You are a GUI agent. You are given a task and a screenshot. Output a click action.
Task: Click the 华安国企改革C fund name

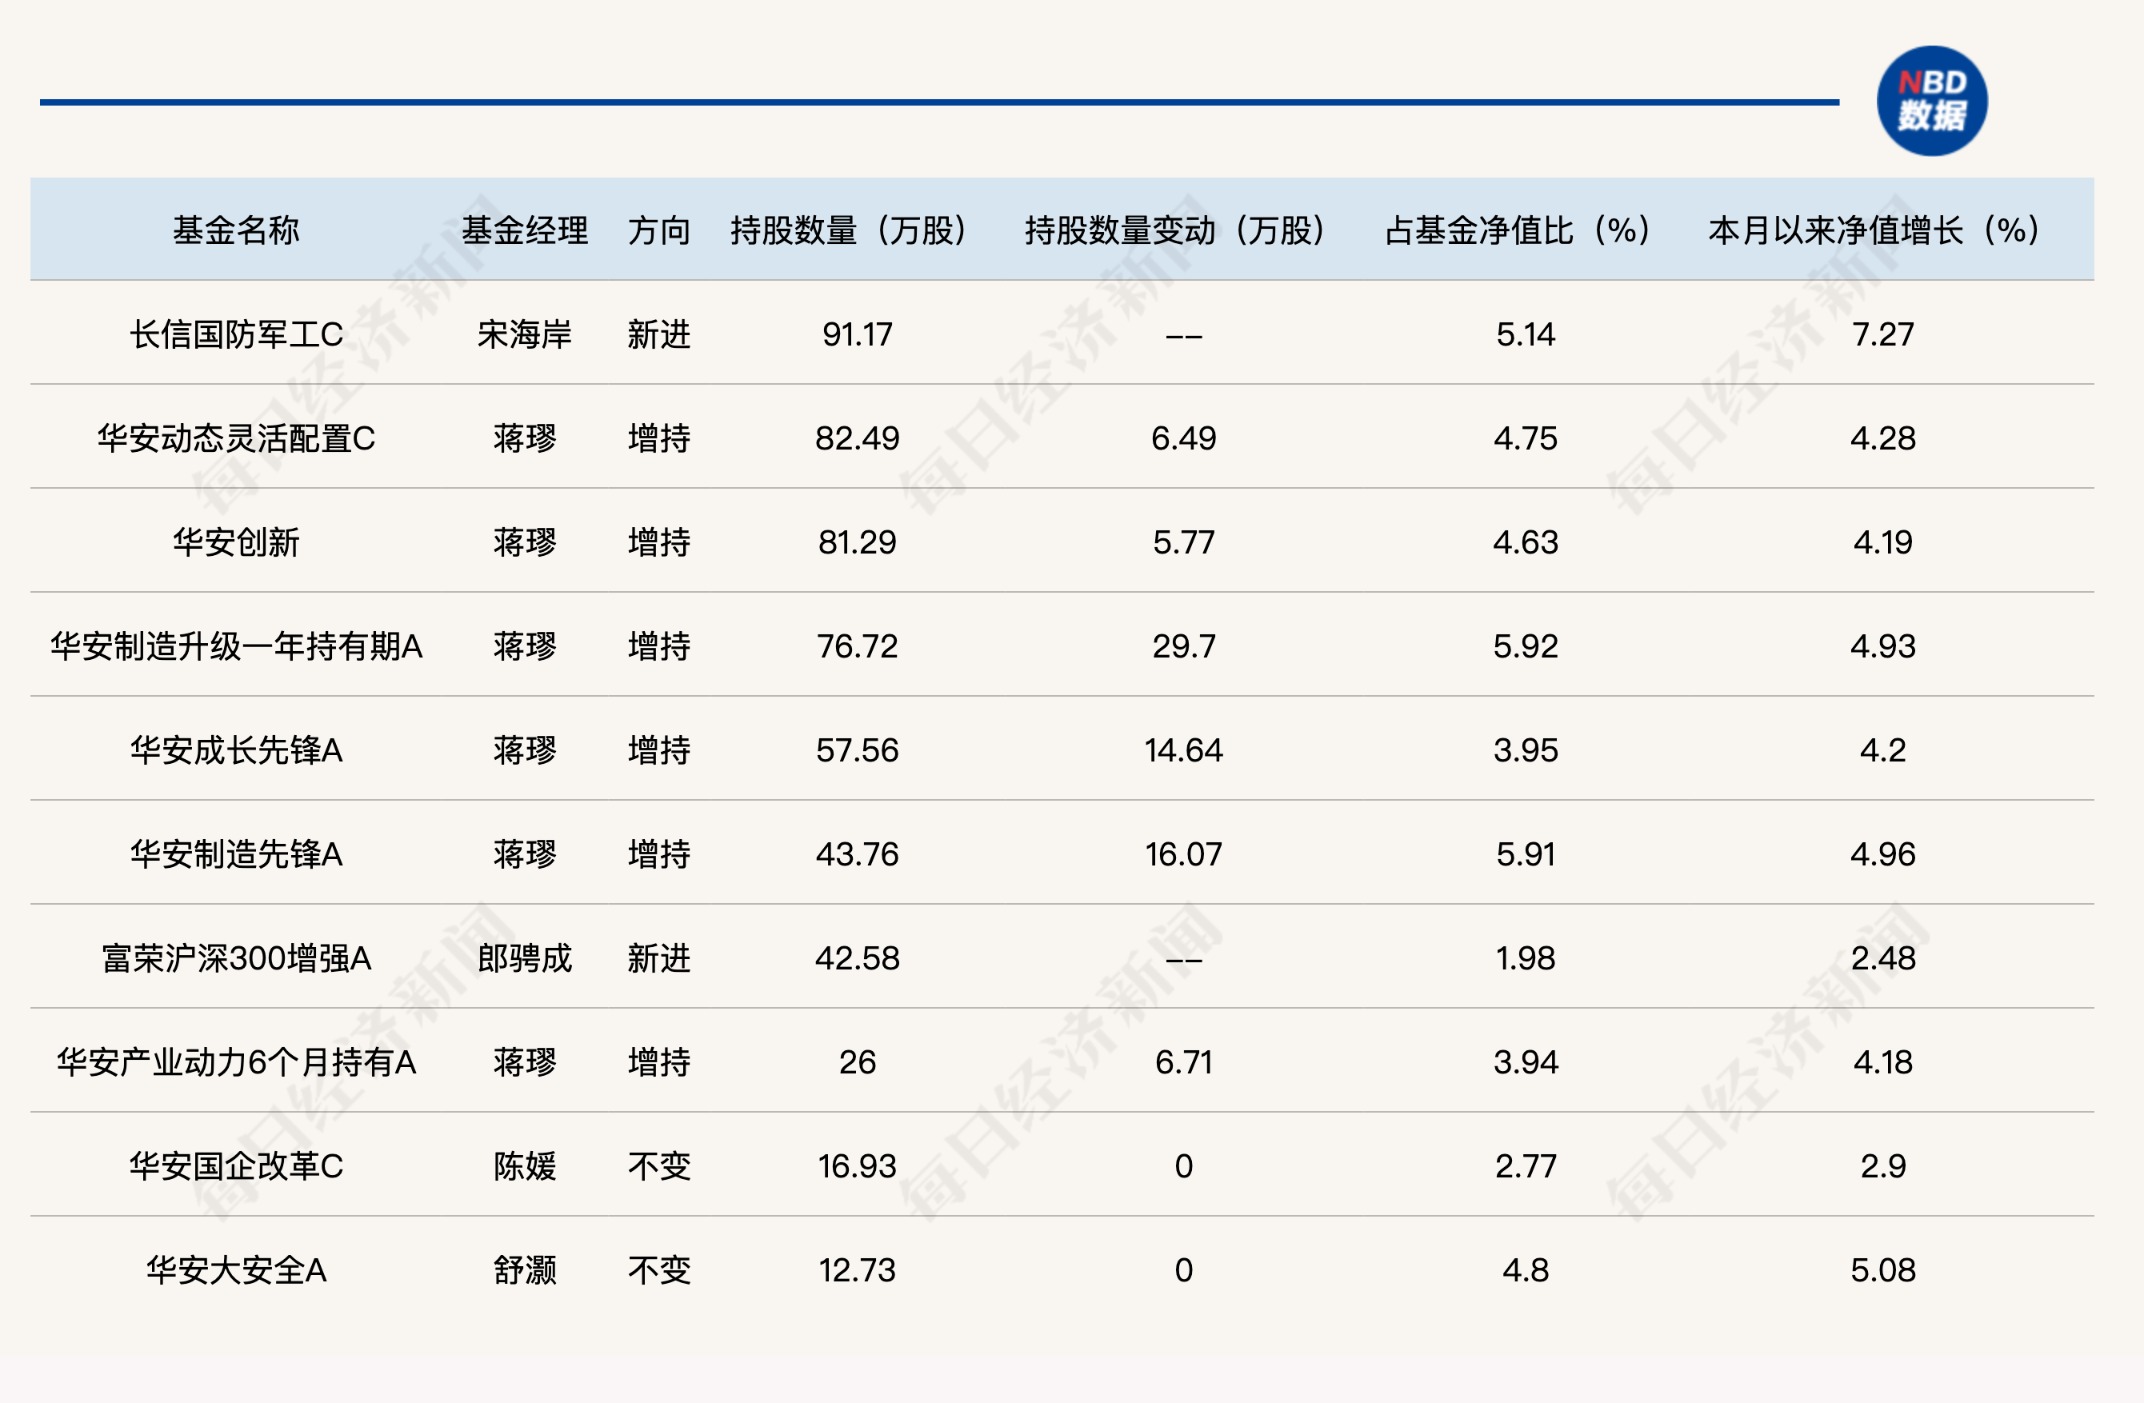(236, 1166)
